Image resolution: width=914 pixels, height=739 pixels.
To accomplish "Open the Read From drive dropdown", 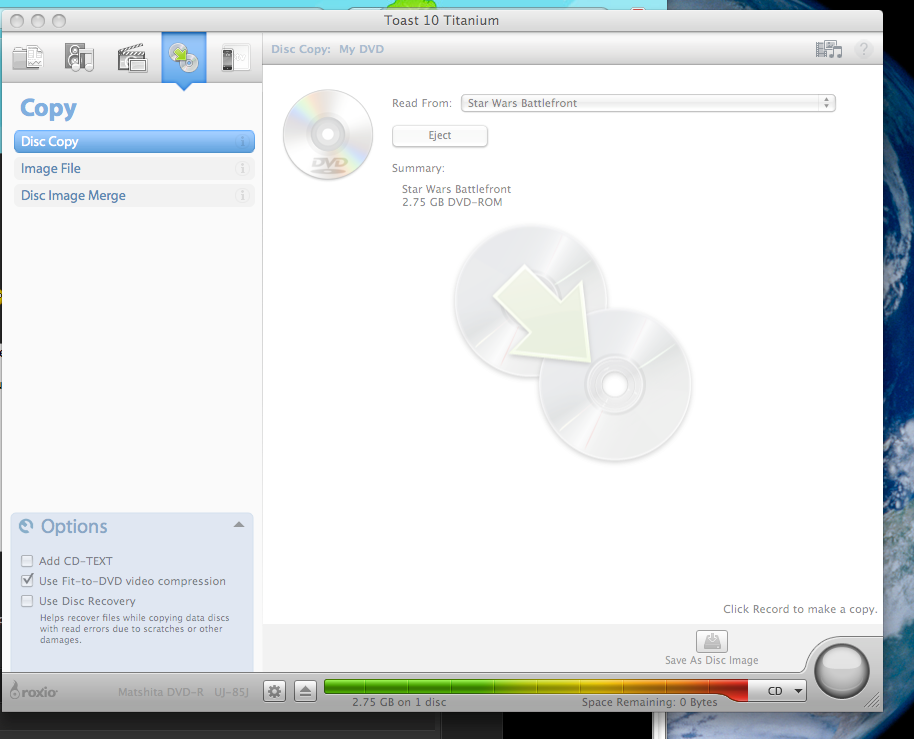I will tap(648, 103).
